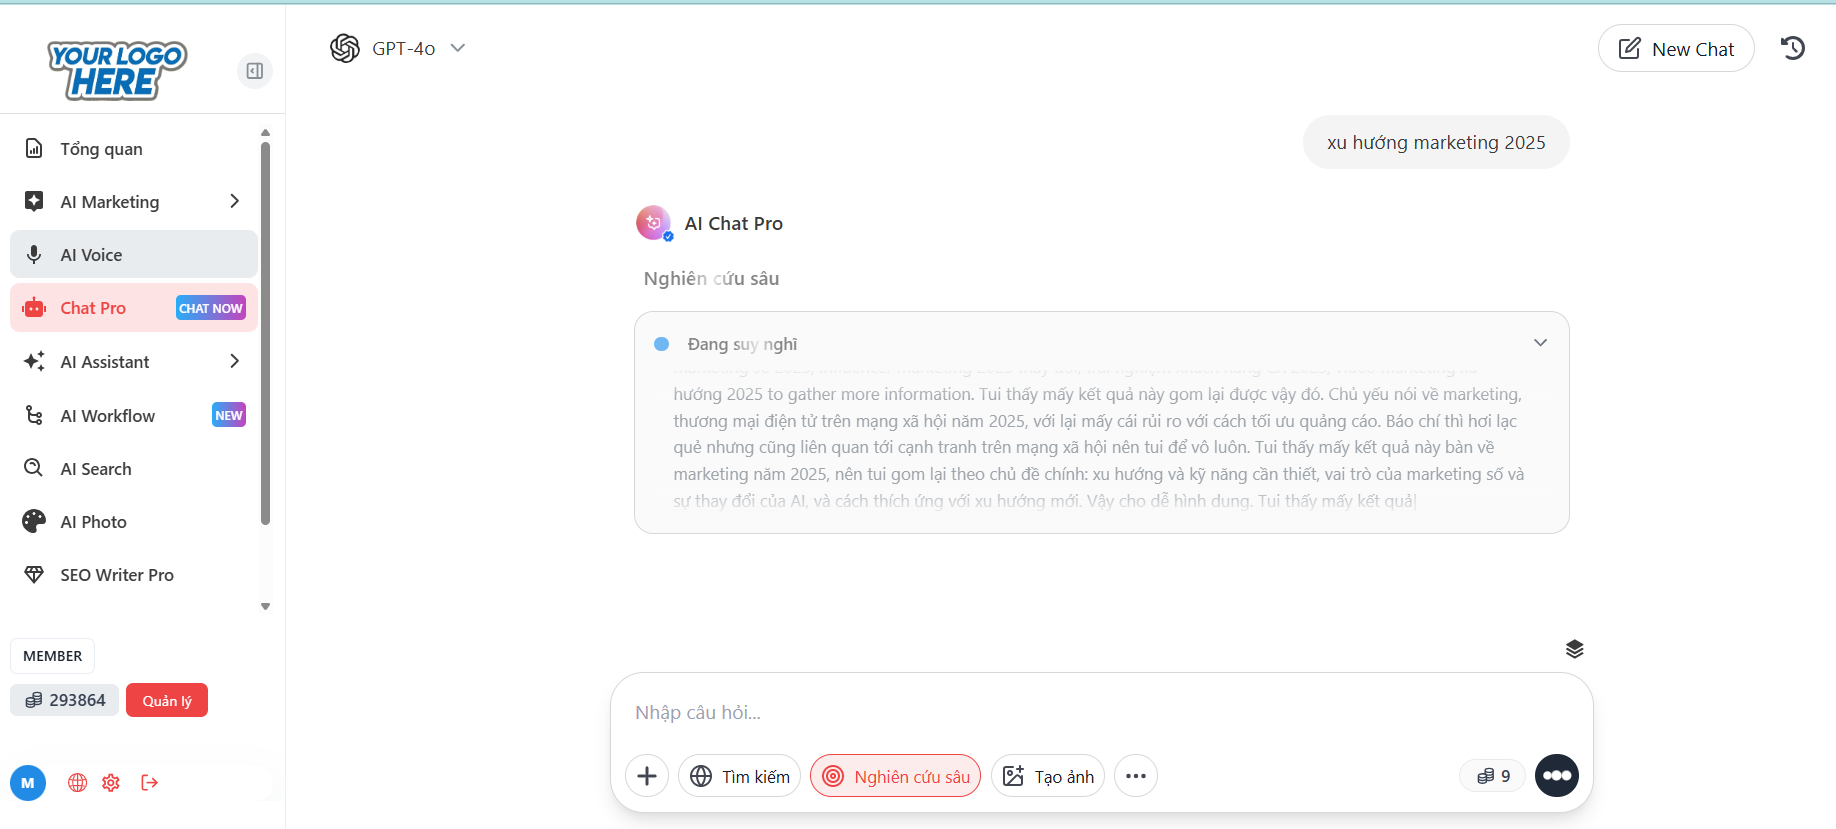Open the three-dot more options button
The width and height of the screenshot is (1836, 829).
point(1136,776)
